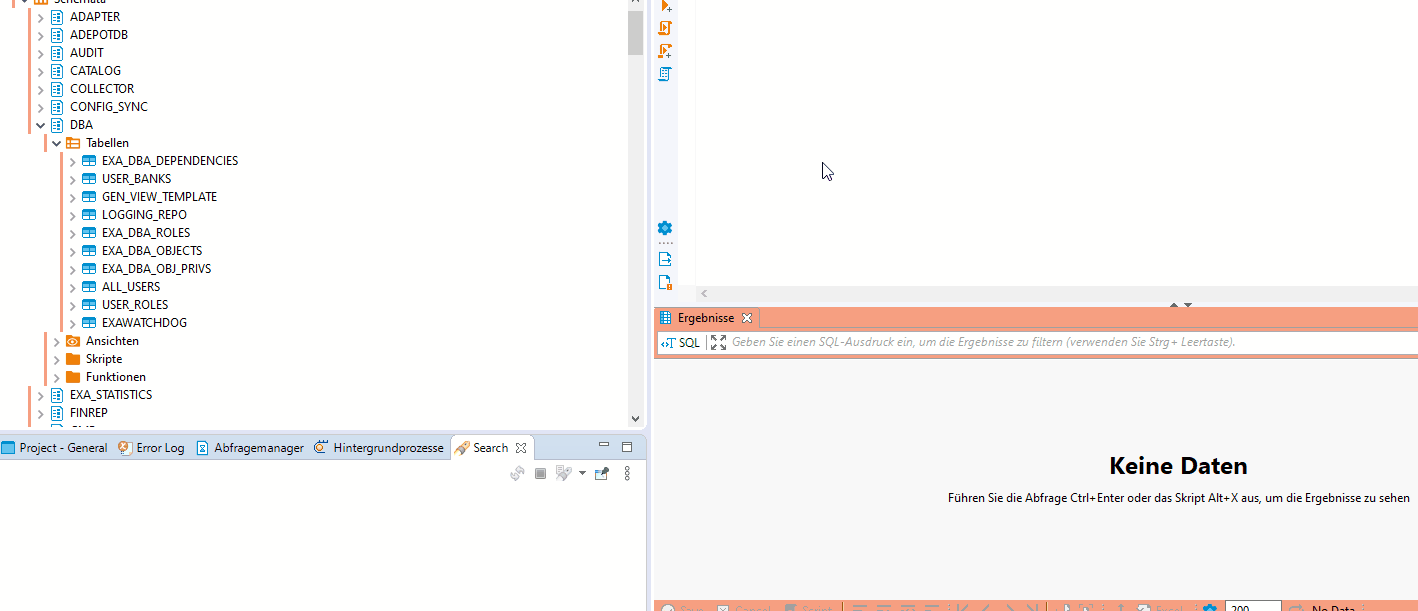Collapse the DBA schema entry
Screen dimensions: 1418x611
(x=41, y=124)
